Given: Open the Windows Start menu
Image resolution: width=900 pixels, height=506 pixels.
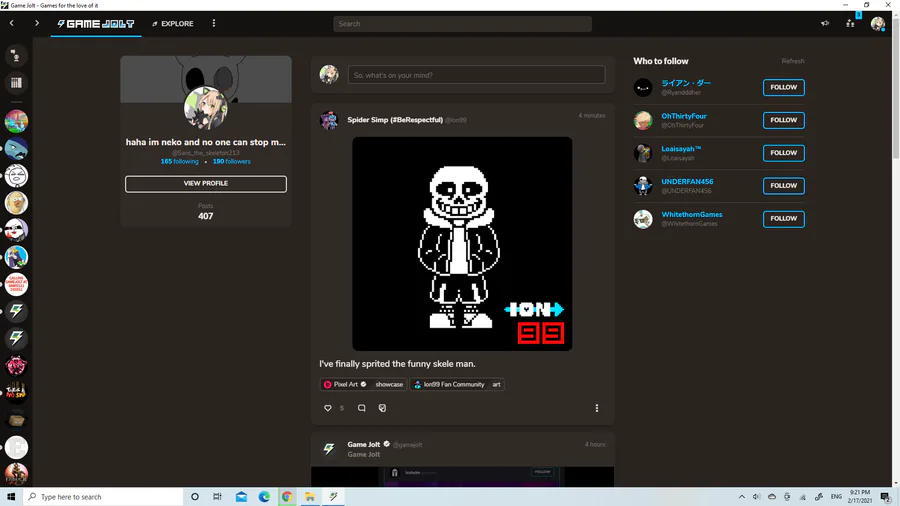Looking at the screenshot, I should click(11, 496).
